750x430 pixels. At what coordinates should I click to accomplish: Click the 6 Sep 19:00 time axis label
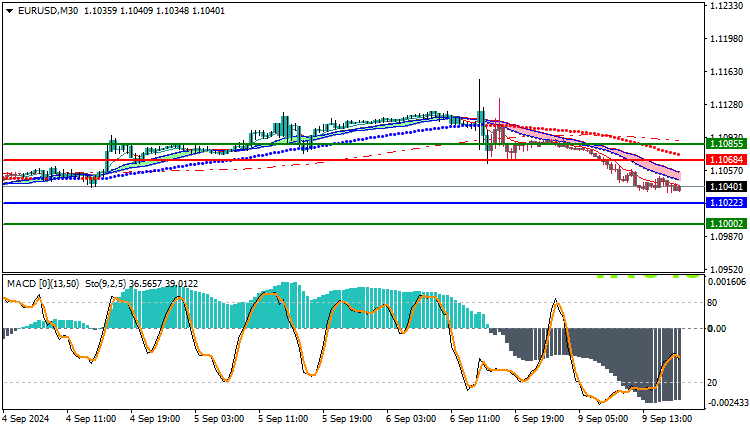pos(539,419)
